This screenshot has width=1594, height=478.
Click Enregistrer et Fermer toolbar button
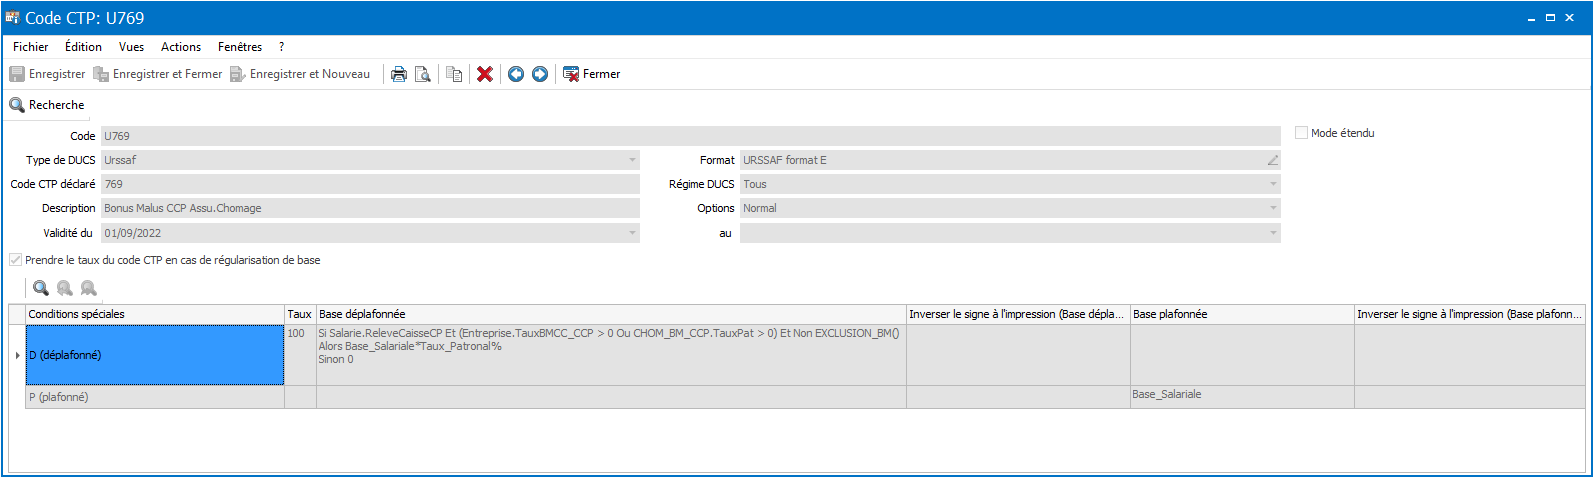pos(158,74)
